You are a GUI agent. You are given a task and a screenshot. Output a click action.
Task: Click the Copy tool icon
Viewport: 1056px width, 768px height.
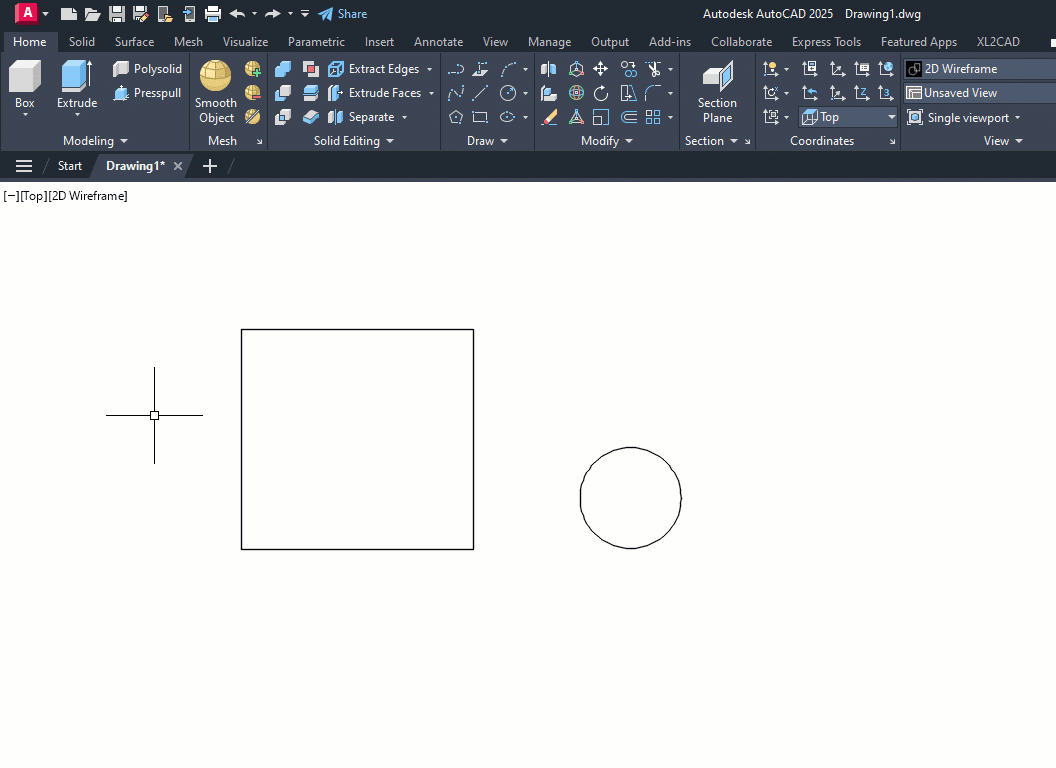tap(628, 69)
